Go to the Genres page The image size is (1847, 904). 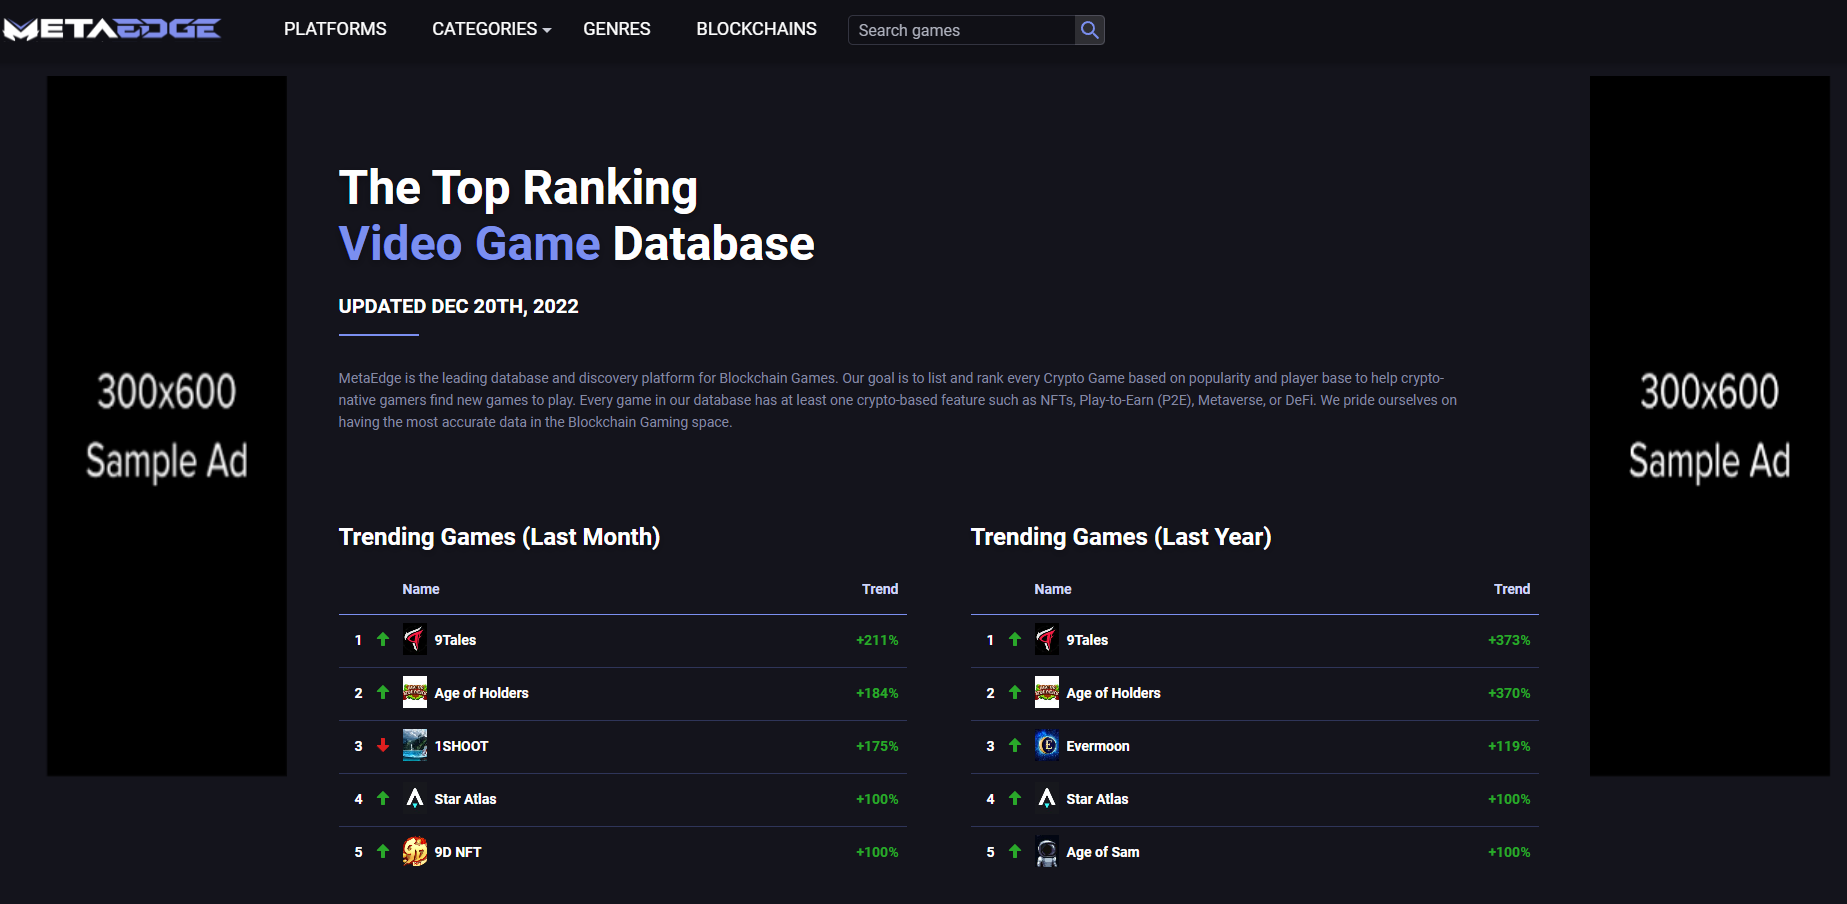(x=616, y=29)
